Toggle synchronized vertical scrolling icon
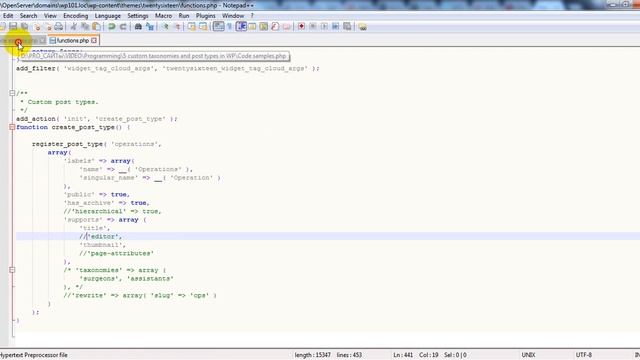 (191, 27)
